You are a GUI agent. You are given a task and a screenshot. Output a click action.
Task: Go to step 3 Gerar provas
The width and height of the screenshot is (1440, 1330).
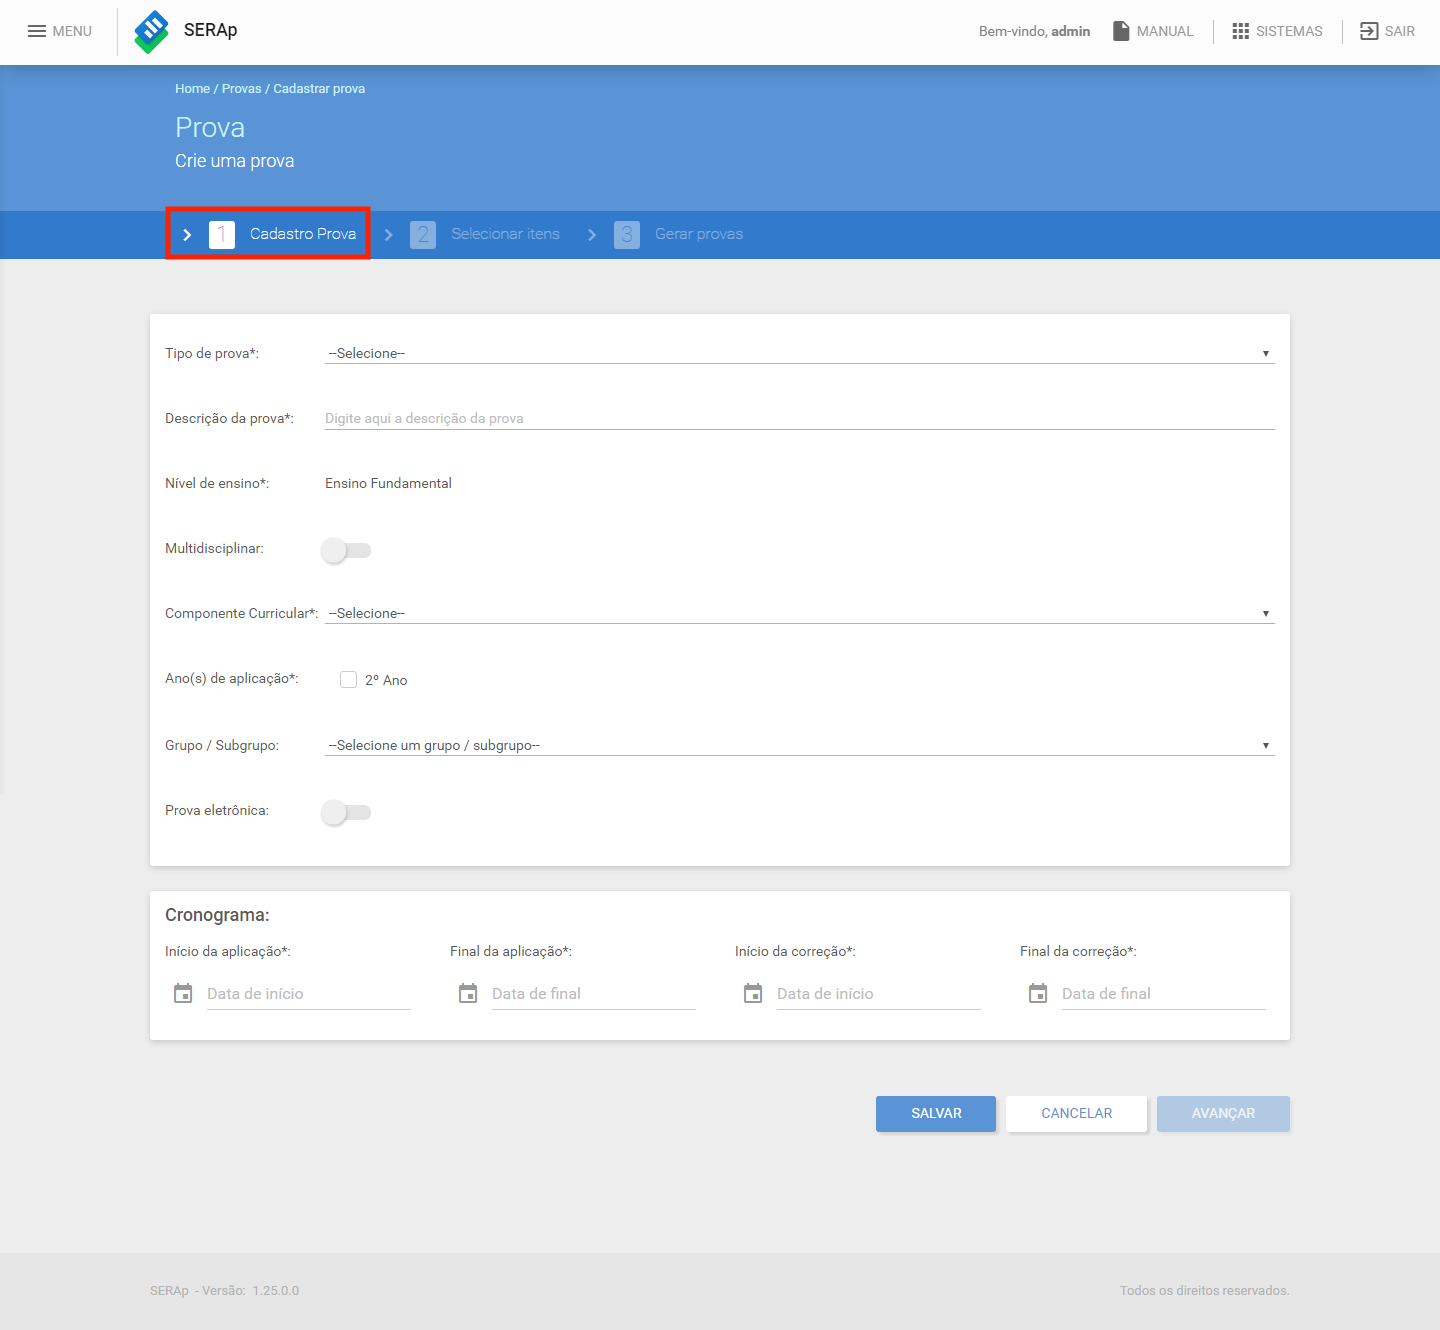point(679,234)
